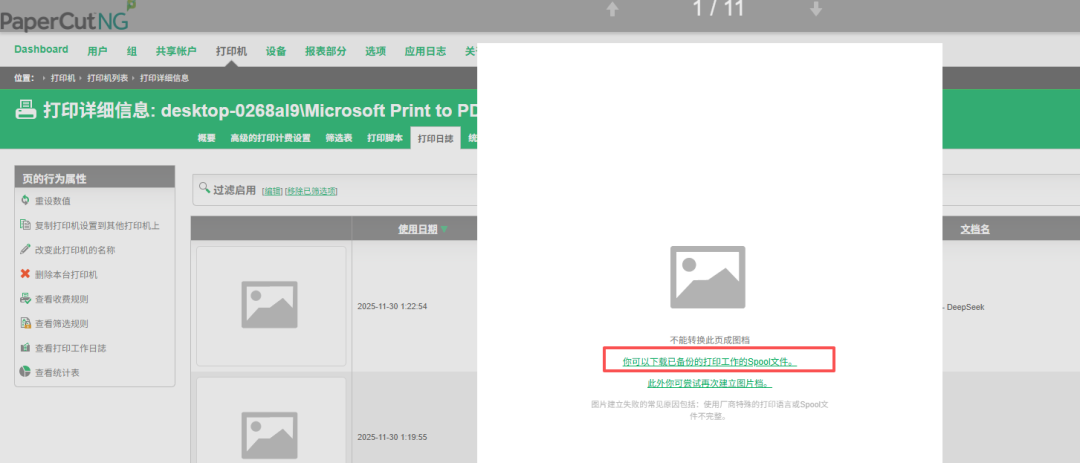
Task: Go to previous page with up arrow
Action: coord(612,10)
